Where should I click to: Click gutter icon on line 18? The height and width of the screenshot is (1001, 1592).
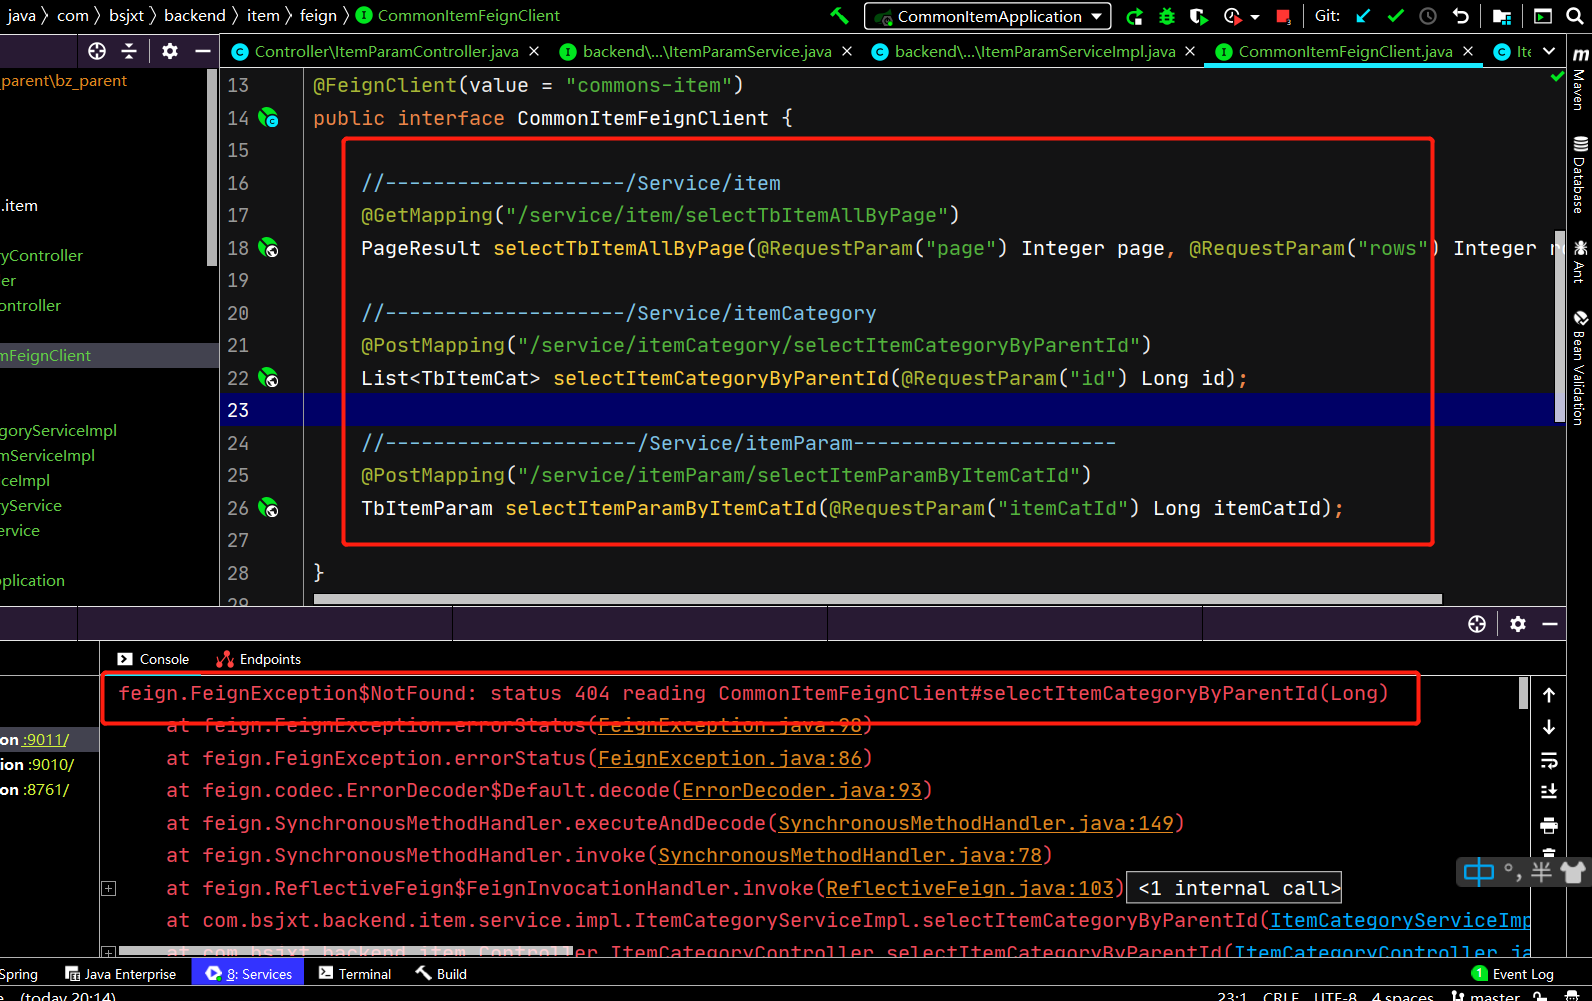[x=269, y=248]
